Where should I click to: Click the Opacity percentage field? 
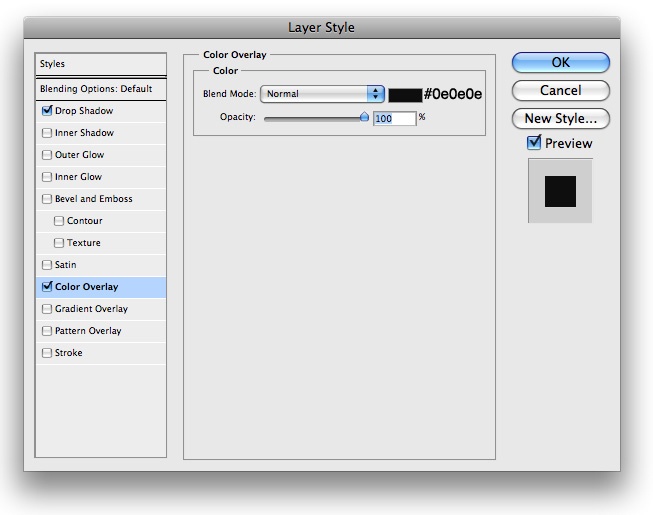(394, 119)
